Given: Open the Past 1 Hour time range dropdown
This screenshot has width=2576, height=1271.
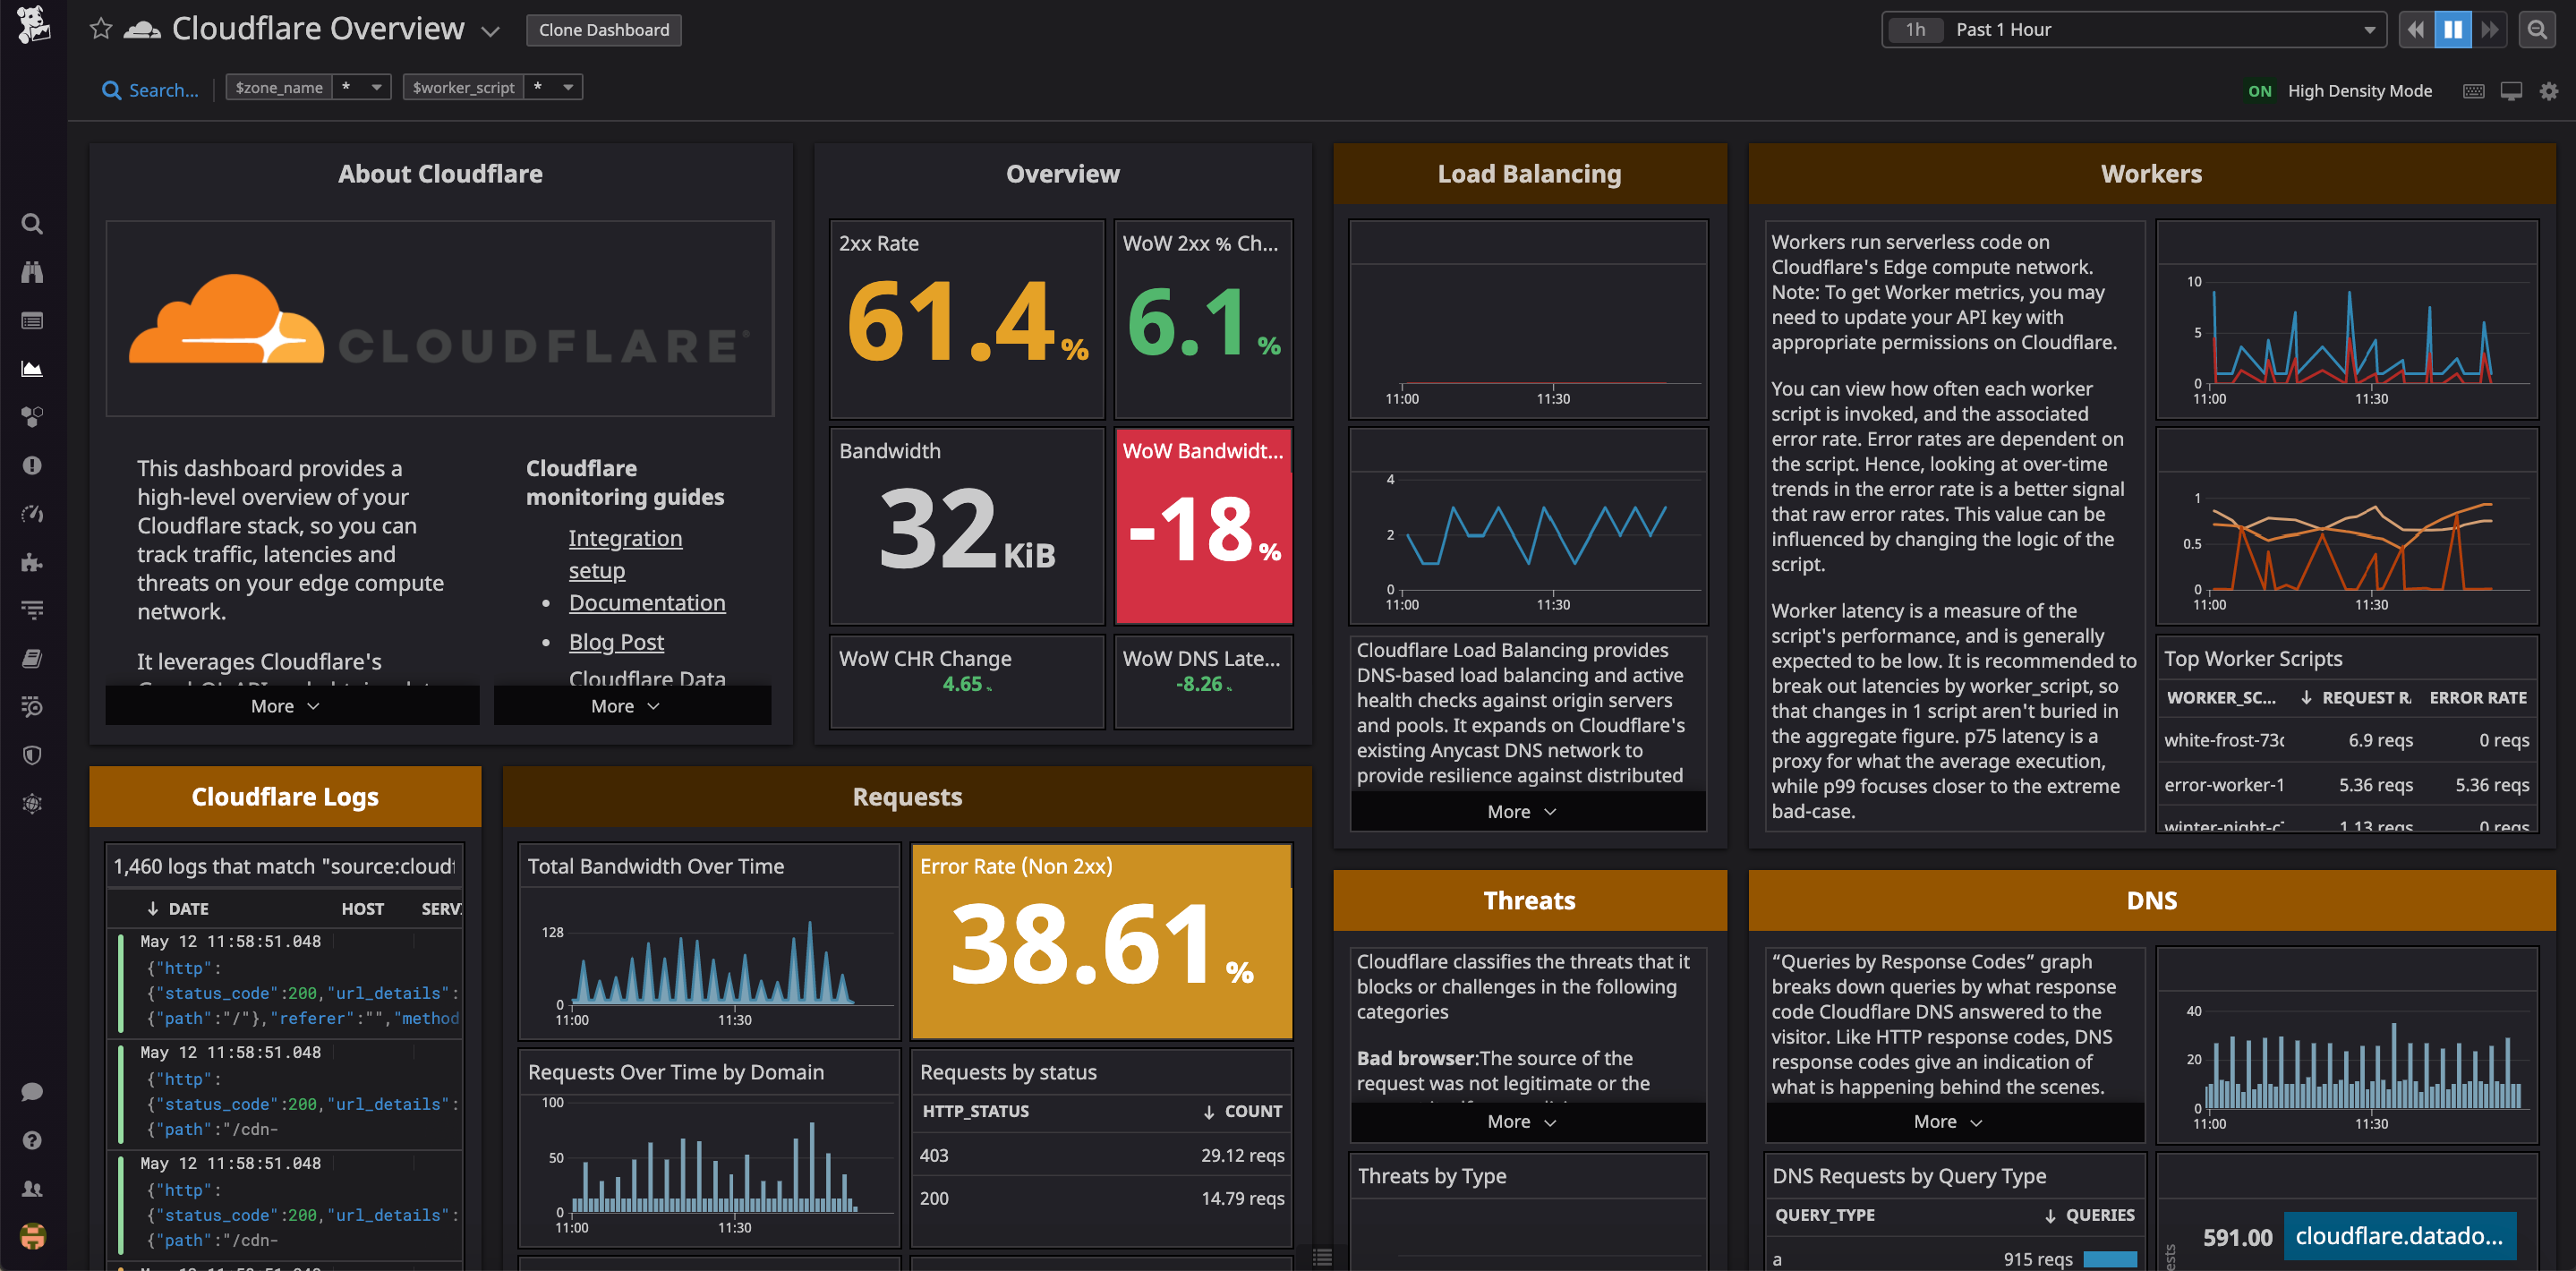Looking at the screenshot, I should [2133, 29].
